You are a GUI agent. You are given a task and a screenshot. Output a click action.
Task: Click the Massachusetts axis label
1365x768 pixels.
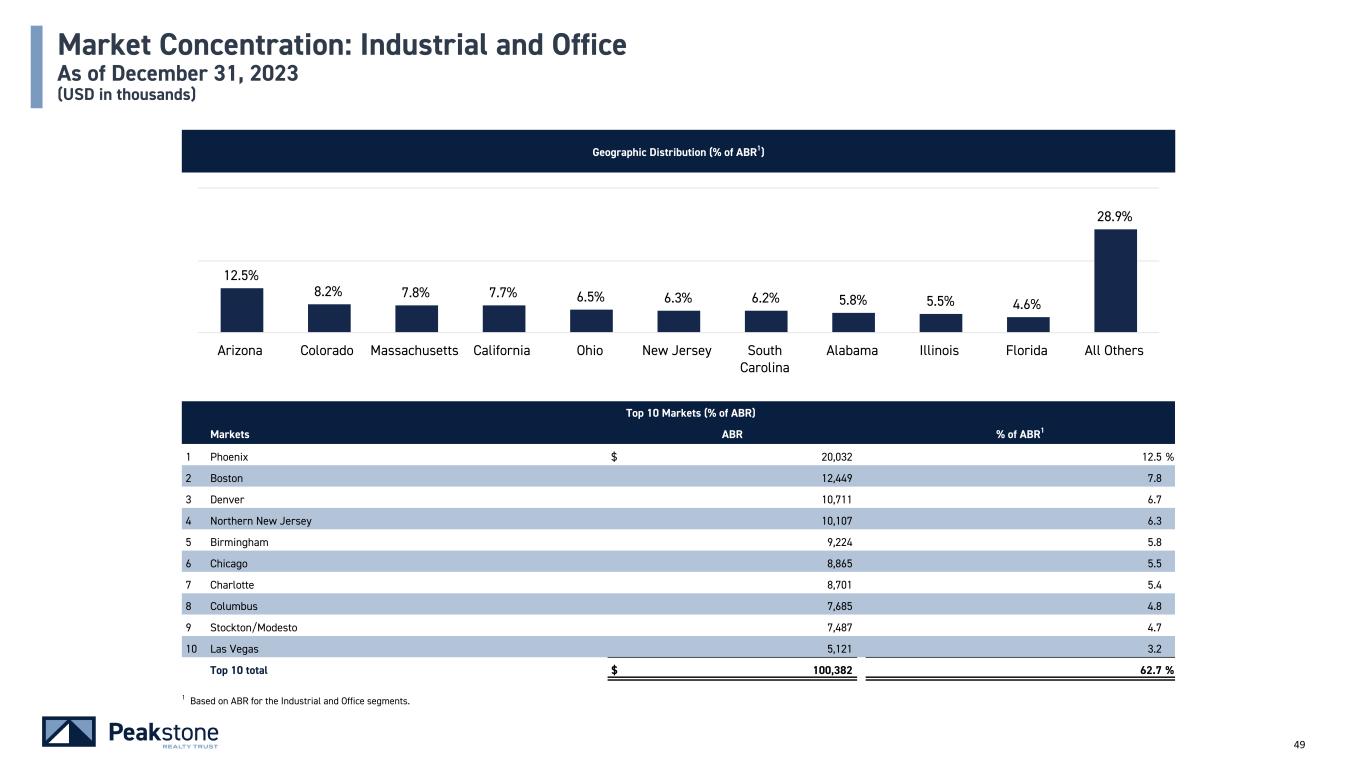point(414,351)
